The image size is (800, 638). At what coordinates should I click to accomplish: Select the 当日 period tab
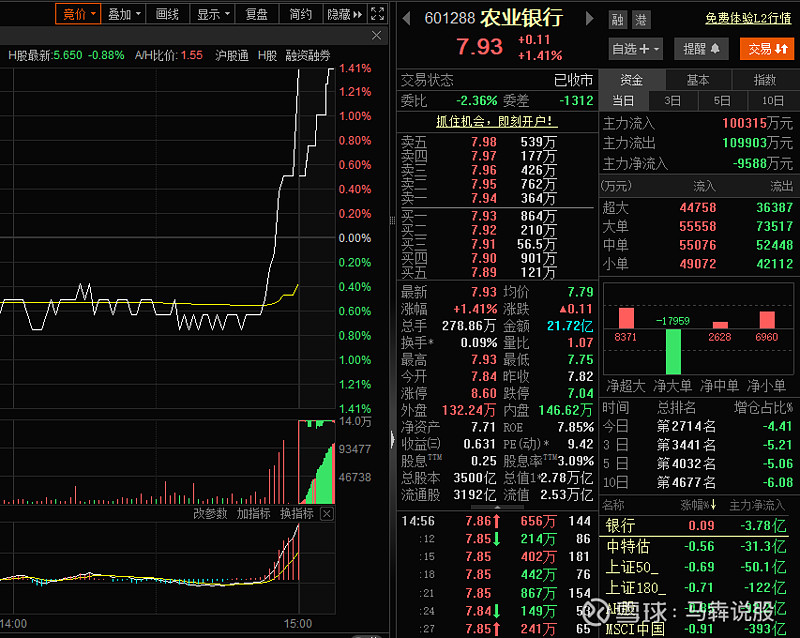pos(623,101)
